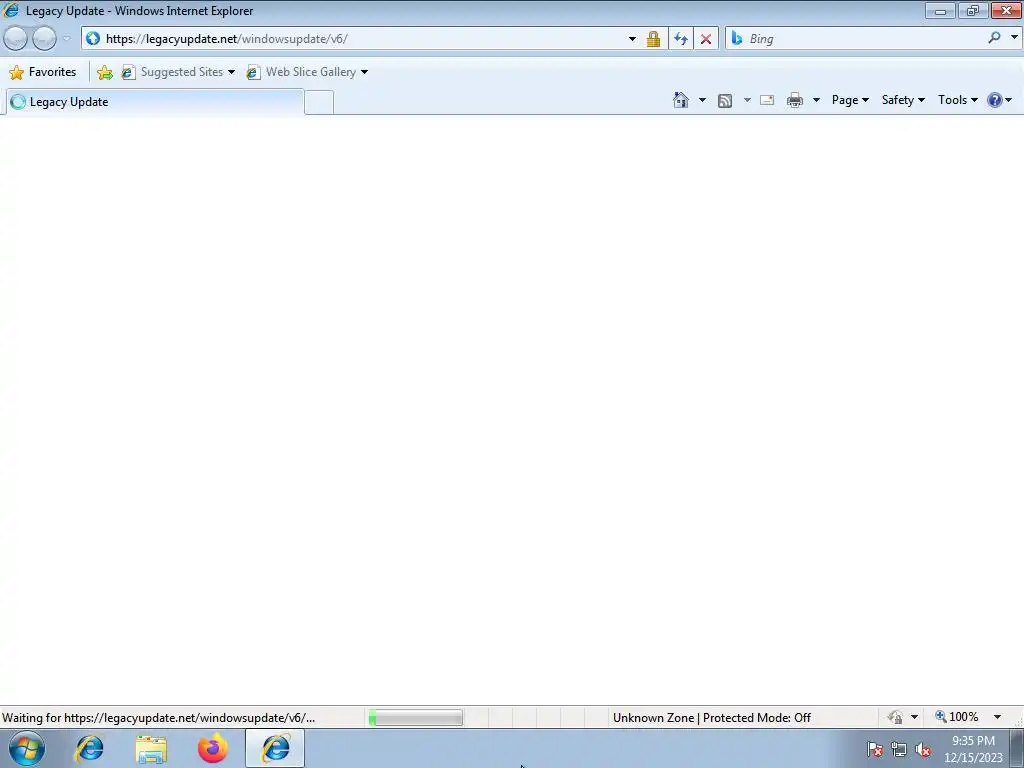Open the Favorites center
The height and width of the screenshot is (768, 1024).
tap(43, 72)
